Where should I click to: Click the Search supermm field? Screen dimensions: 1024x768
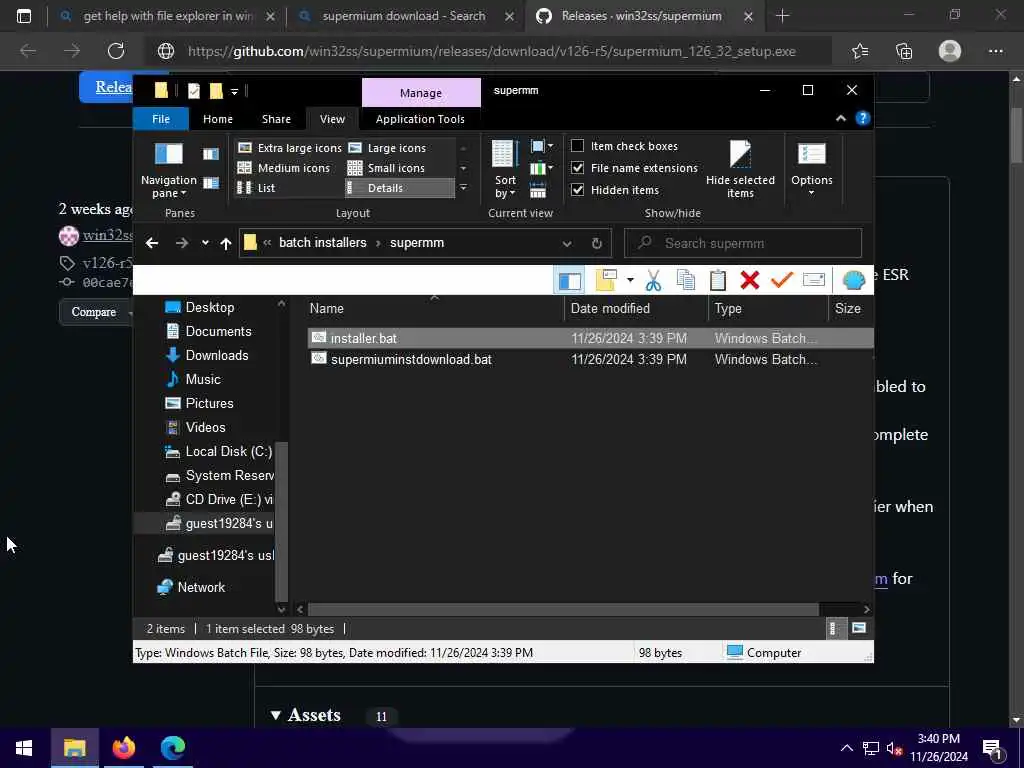pos(743,243)
